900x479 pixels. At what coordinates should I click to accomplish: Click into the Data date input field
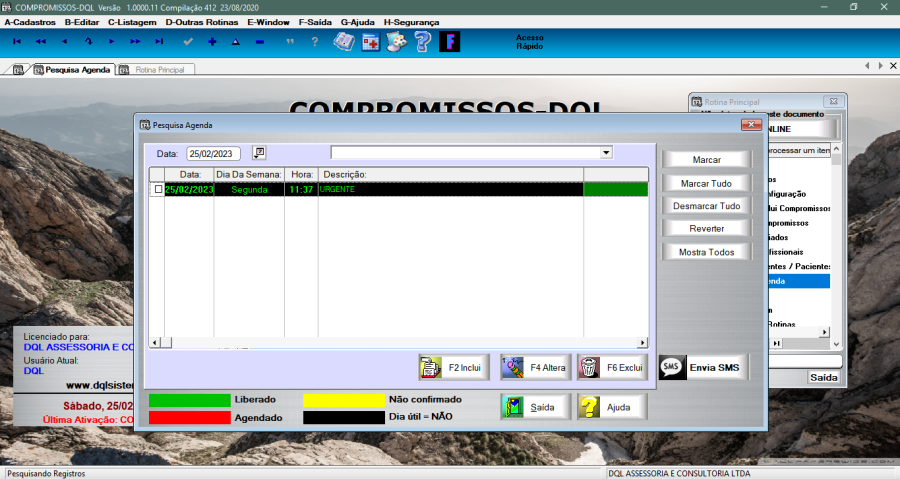pyautogui.click(x=214, y=154)
